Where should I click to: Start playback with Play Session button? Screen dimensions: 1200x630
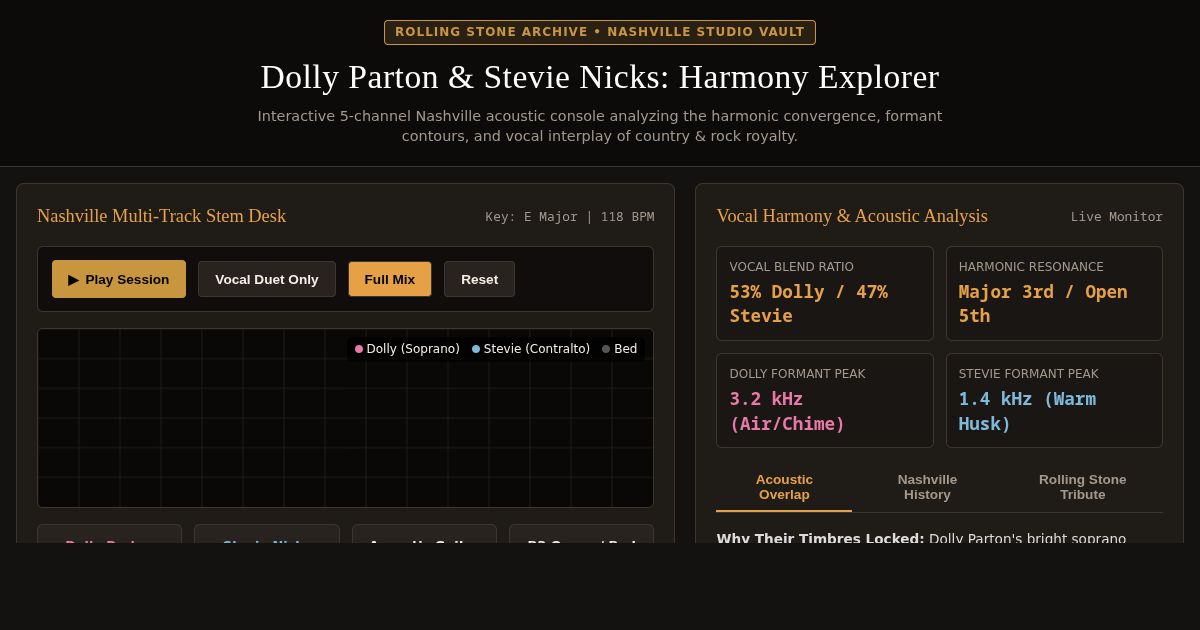pos(119,279)
